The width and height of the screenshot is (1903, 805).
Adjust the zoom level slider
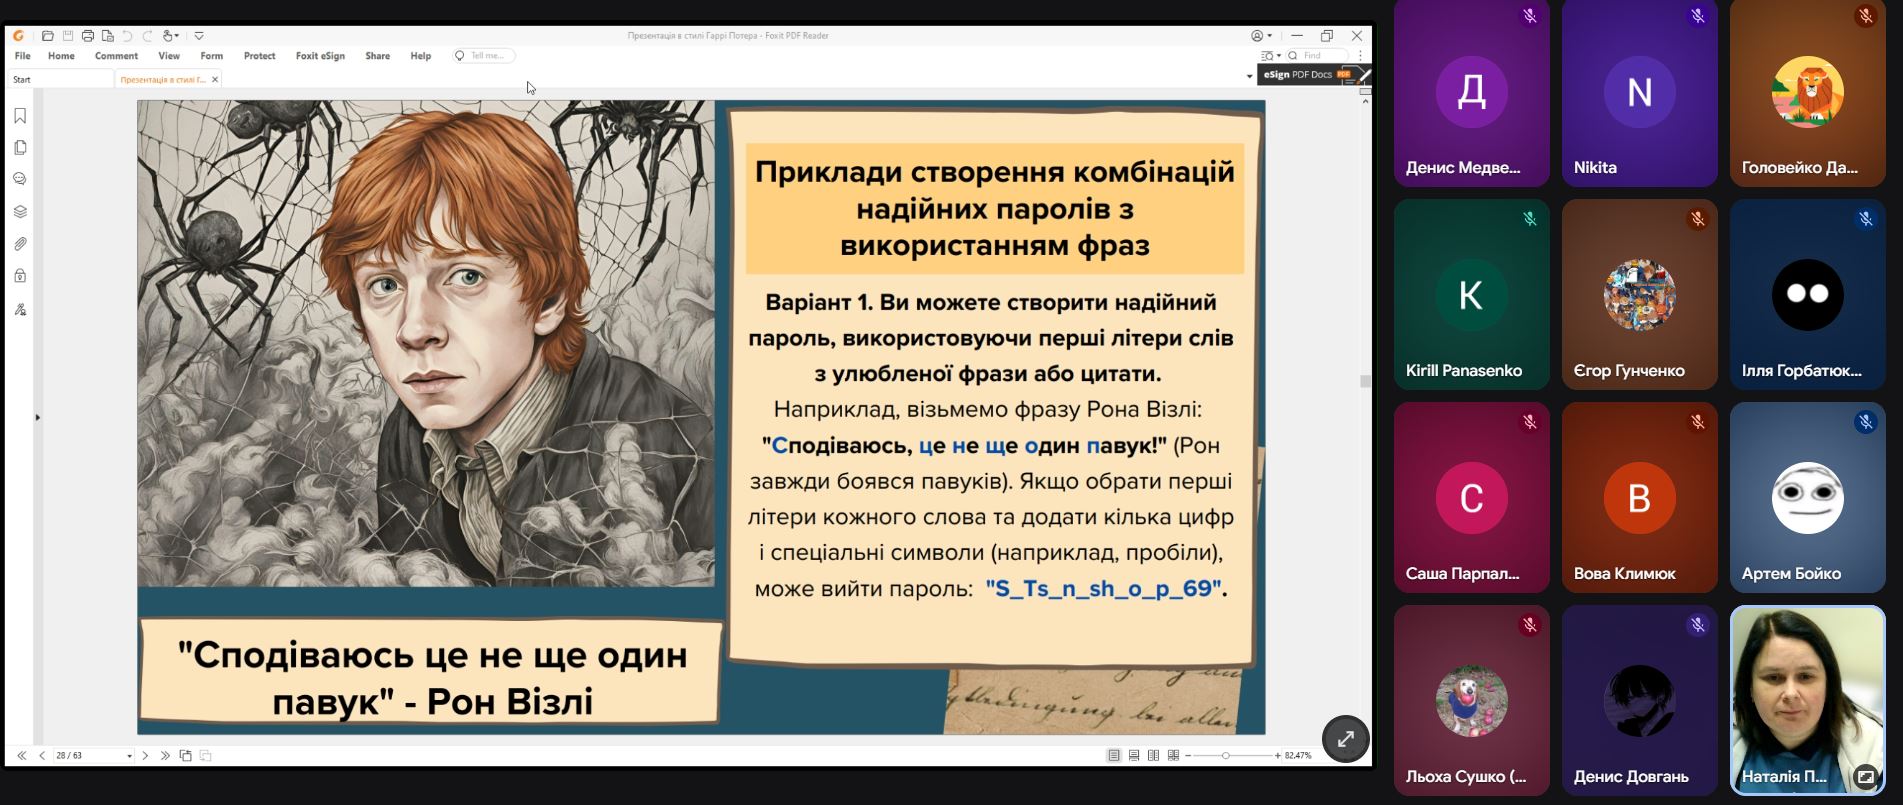click(1226, 756)
